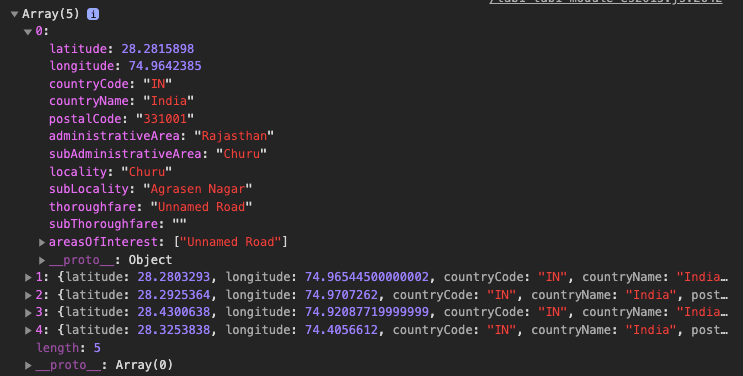Expand the __proto__: Array(0) entry
The height and width of the screenshot is (376, 743).
tap(28, 365)
